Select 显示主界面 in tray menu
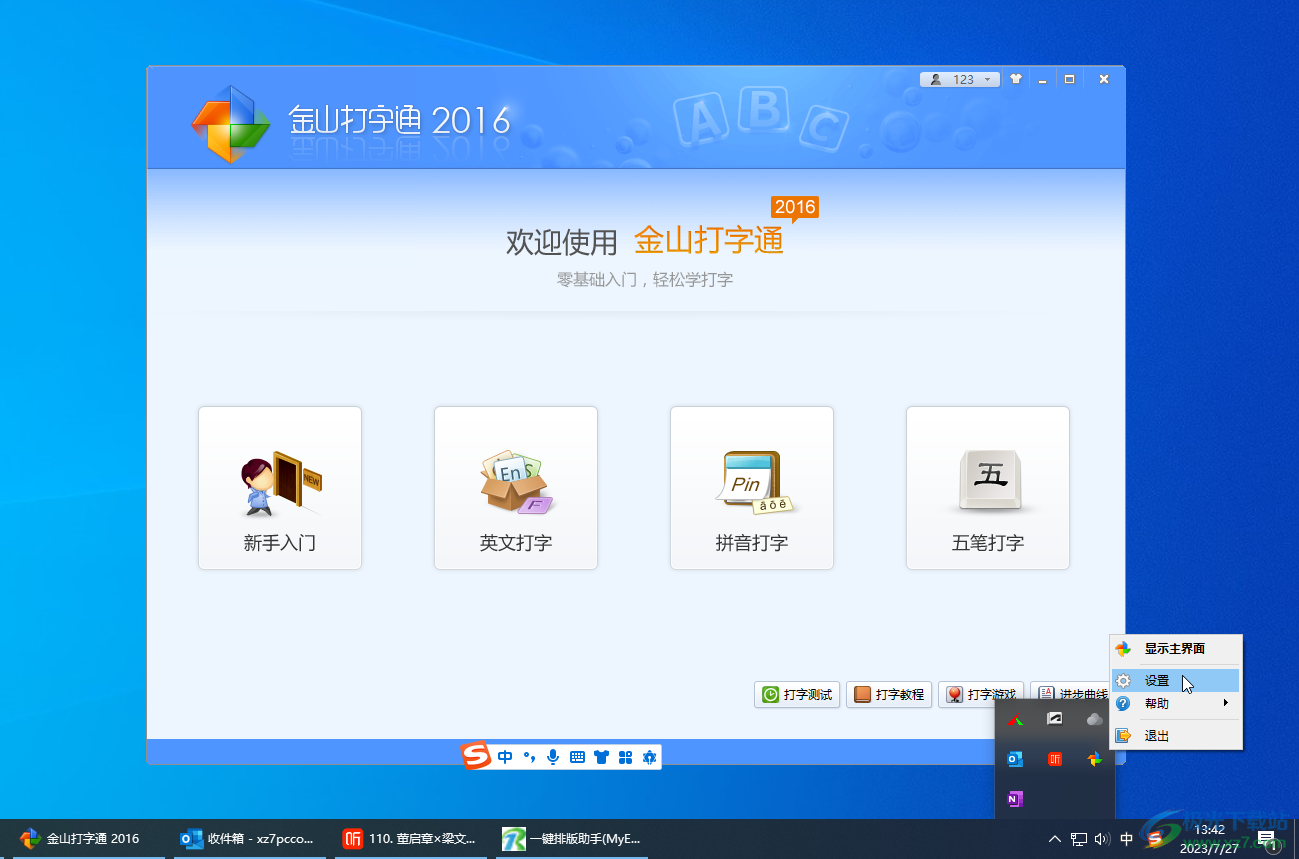Screen dimensions: 1299x859 tap(1176, 649)
